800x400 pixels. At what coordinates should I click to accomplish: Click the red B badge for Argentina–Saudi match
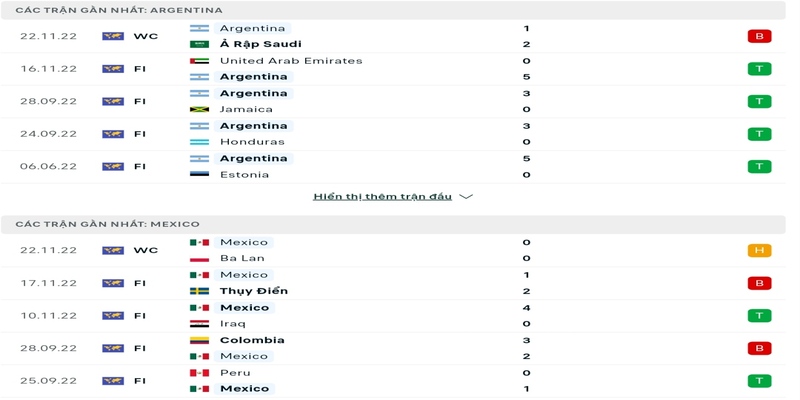coord(759,37)
